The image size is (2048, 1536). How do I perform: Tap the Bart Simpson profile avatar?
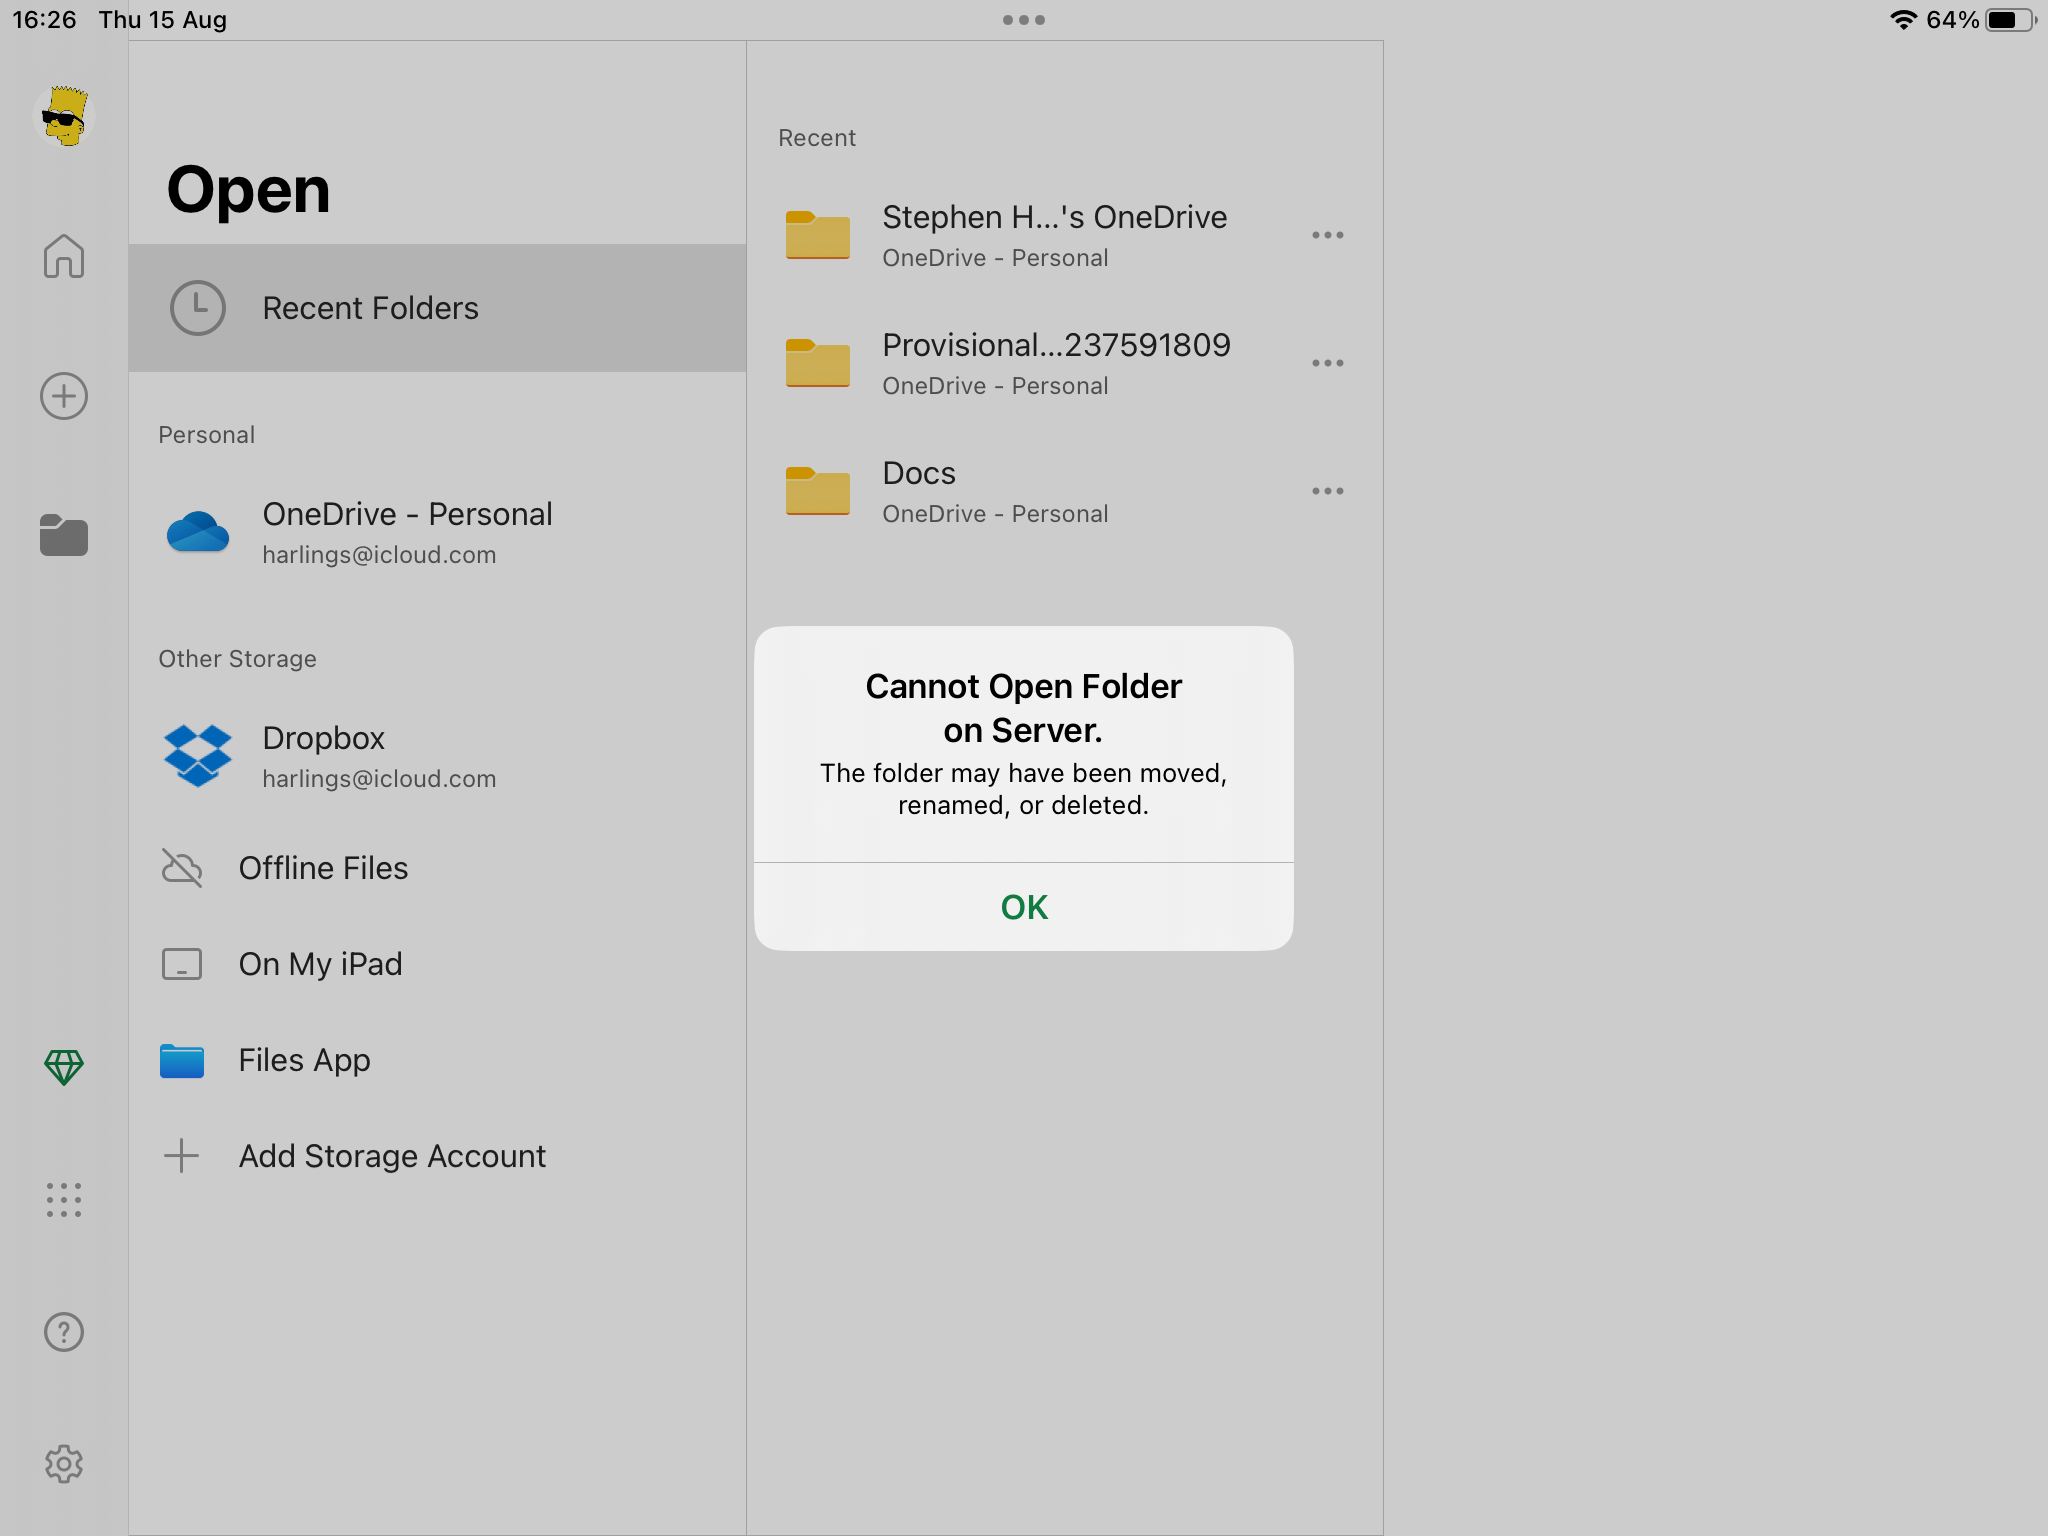click(64, 117)
